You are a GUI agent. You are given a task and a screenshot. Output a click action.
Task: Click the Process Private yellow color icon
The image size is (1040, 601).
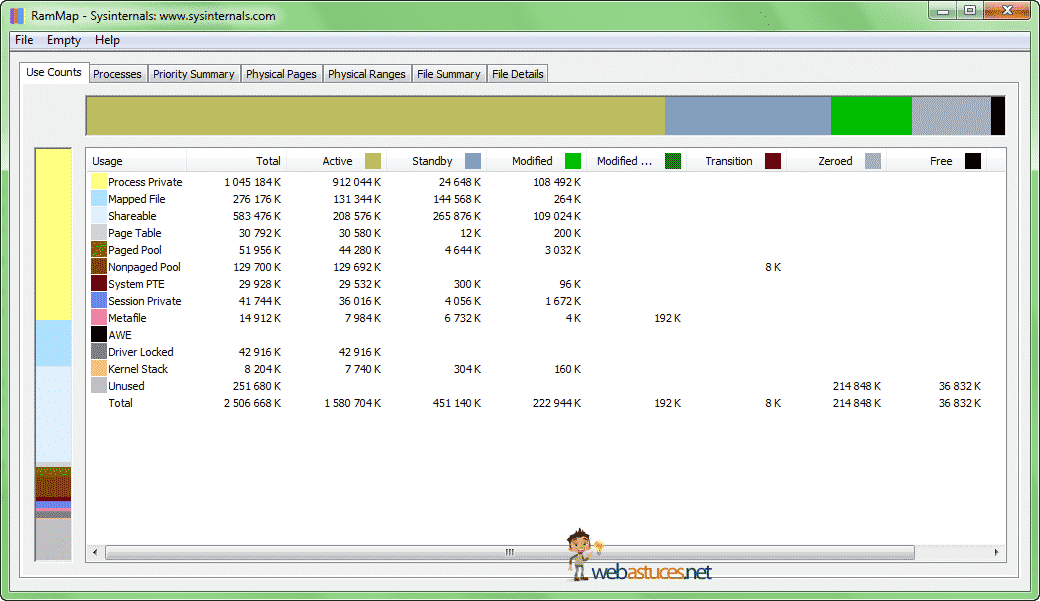[99, 182]
